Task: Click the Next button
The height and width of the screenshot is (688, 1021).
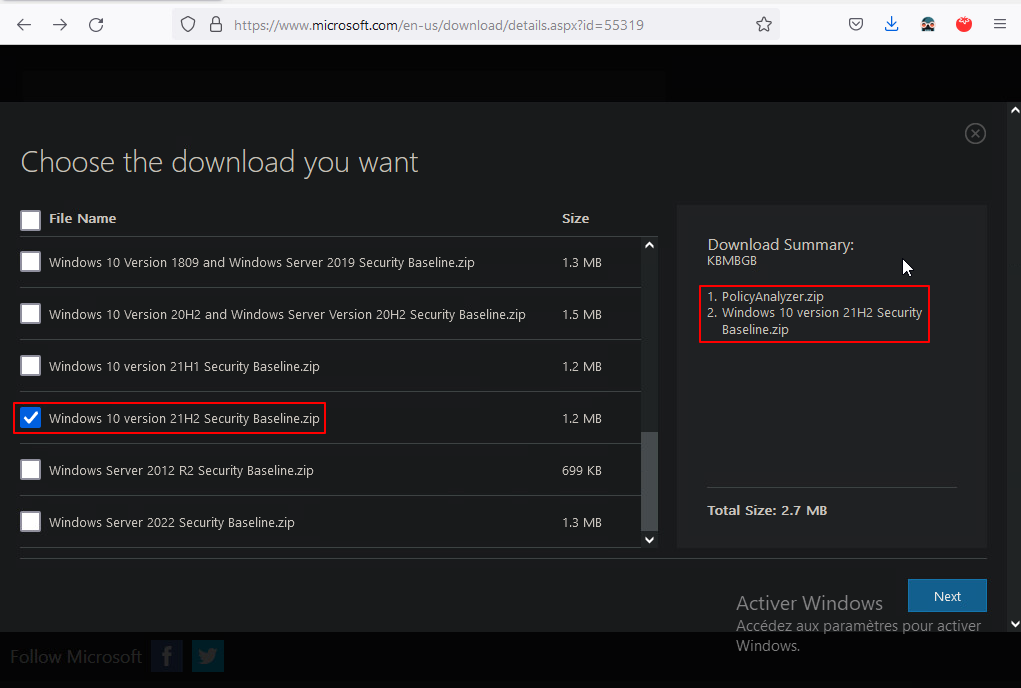Action: [947, 596]
